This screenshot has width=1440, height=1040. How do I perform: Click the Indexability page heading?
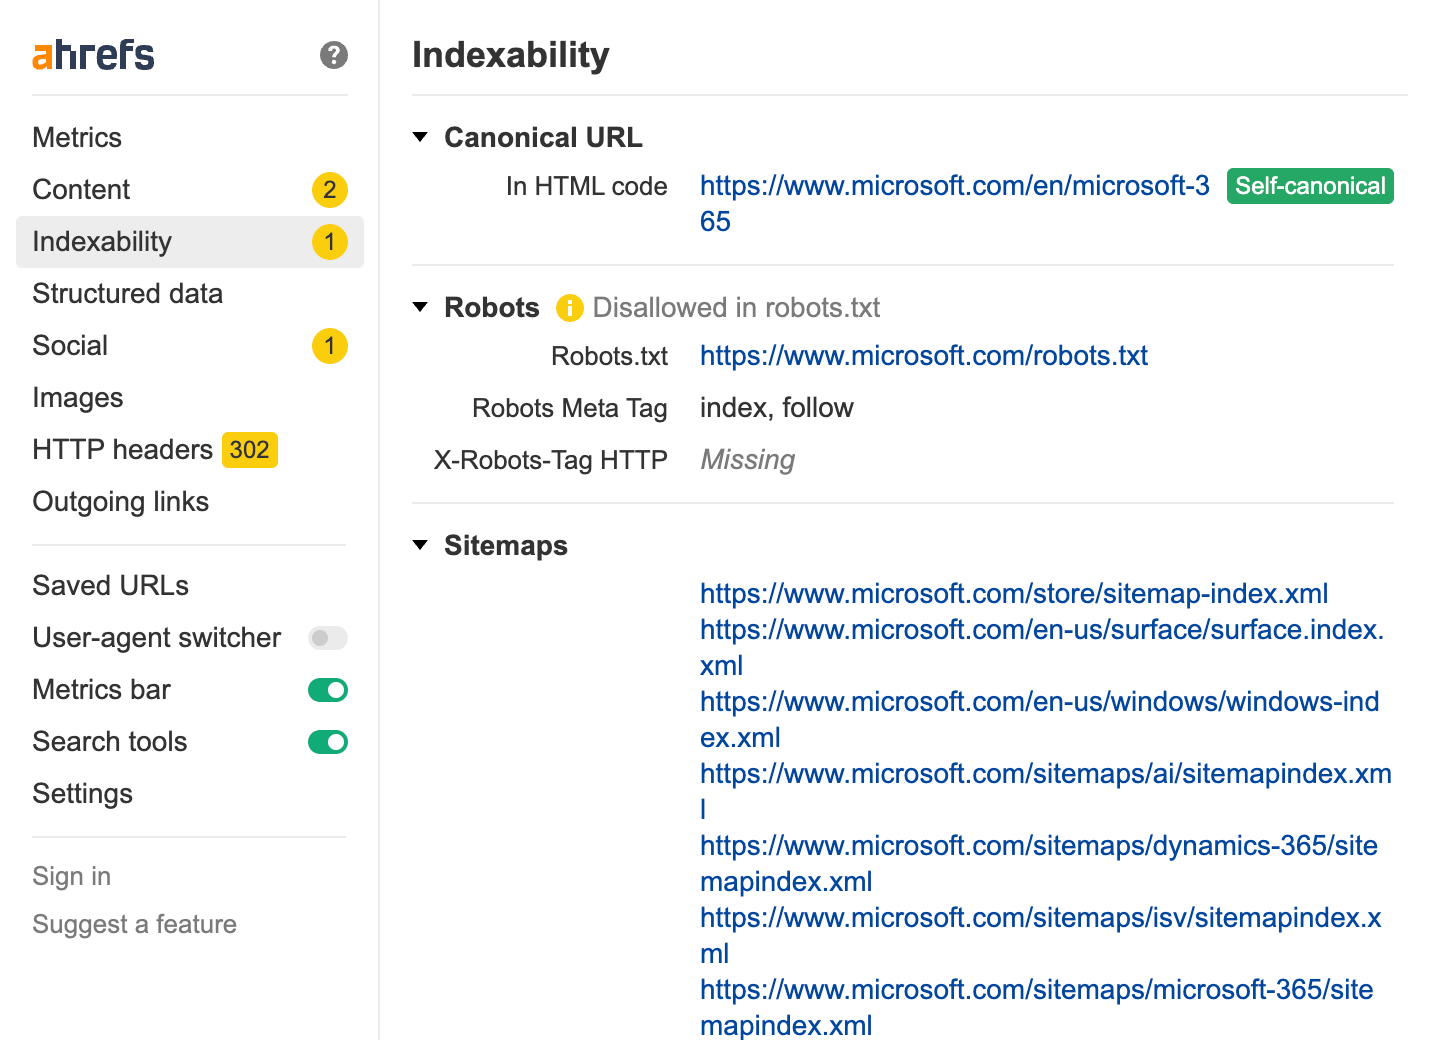[511, 55]
